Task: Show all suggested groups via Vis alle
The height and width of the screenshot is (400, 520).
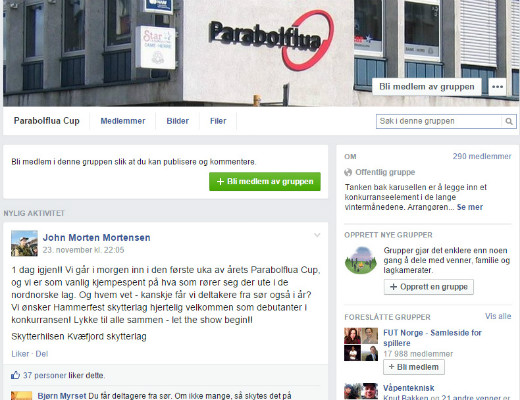Action: 498,316
